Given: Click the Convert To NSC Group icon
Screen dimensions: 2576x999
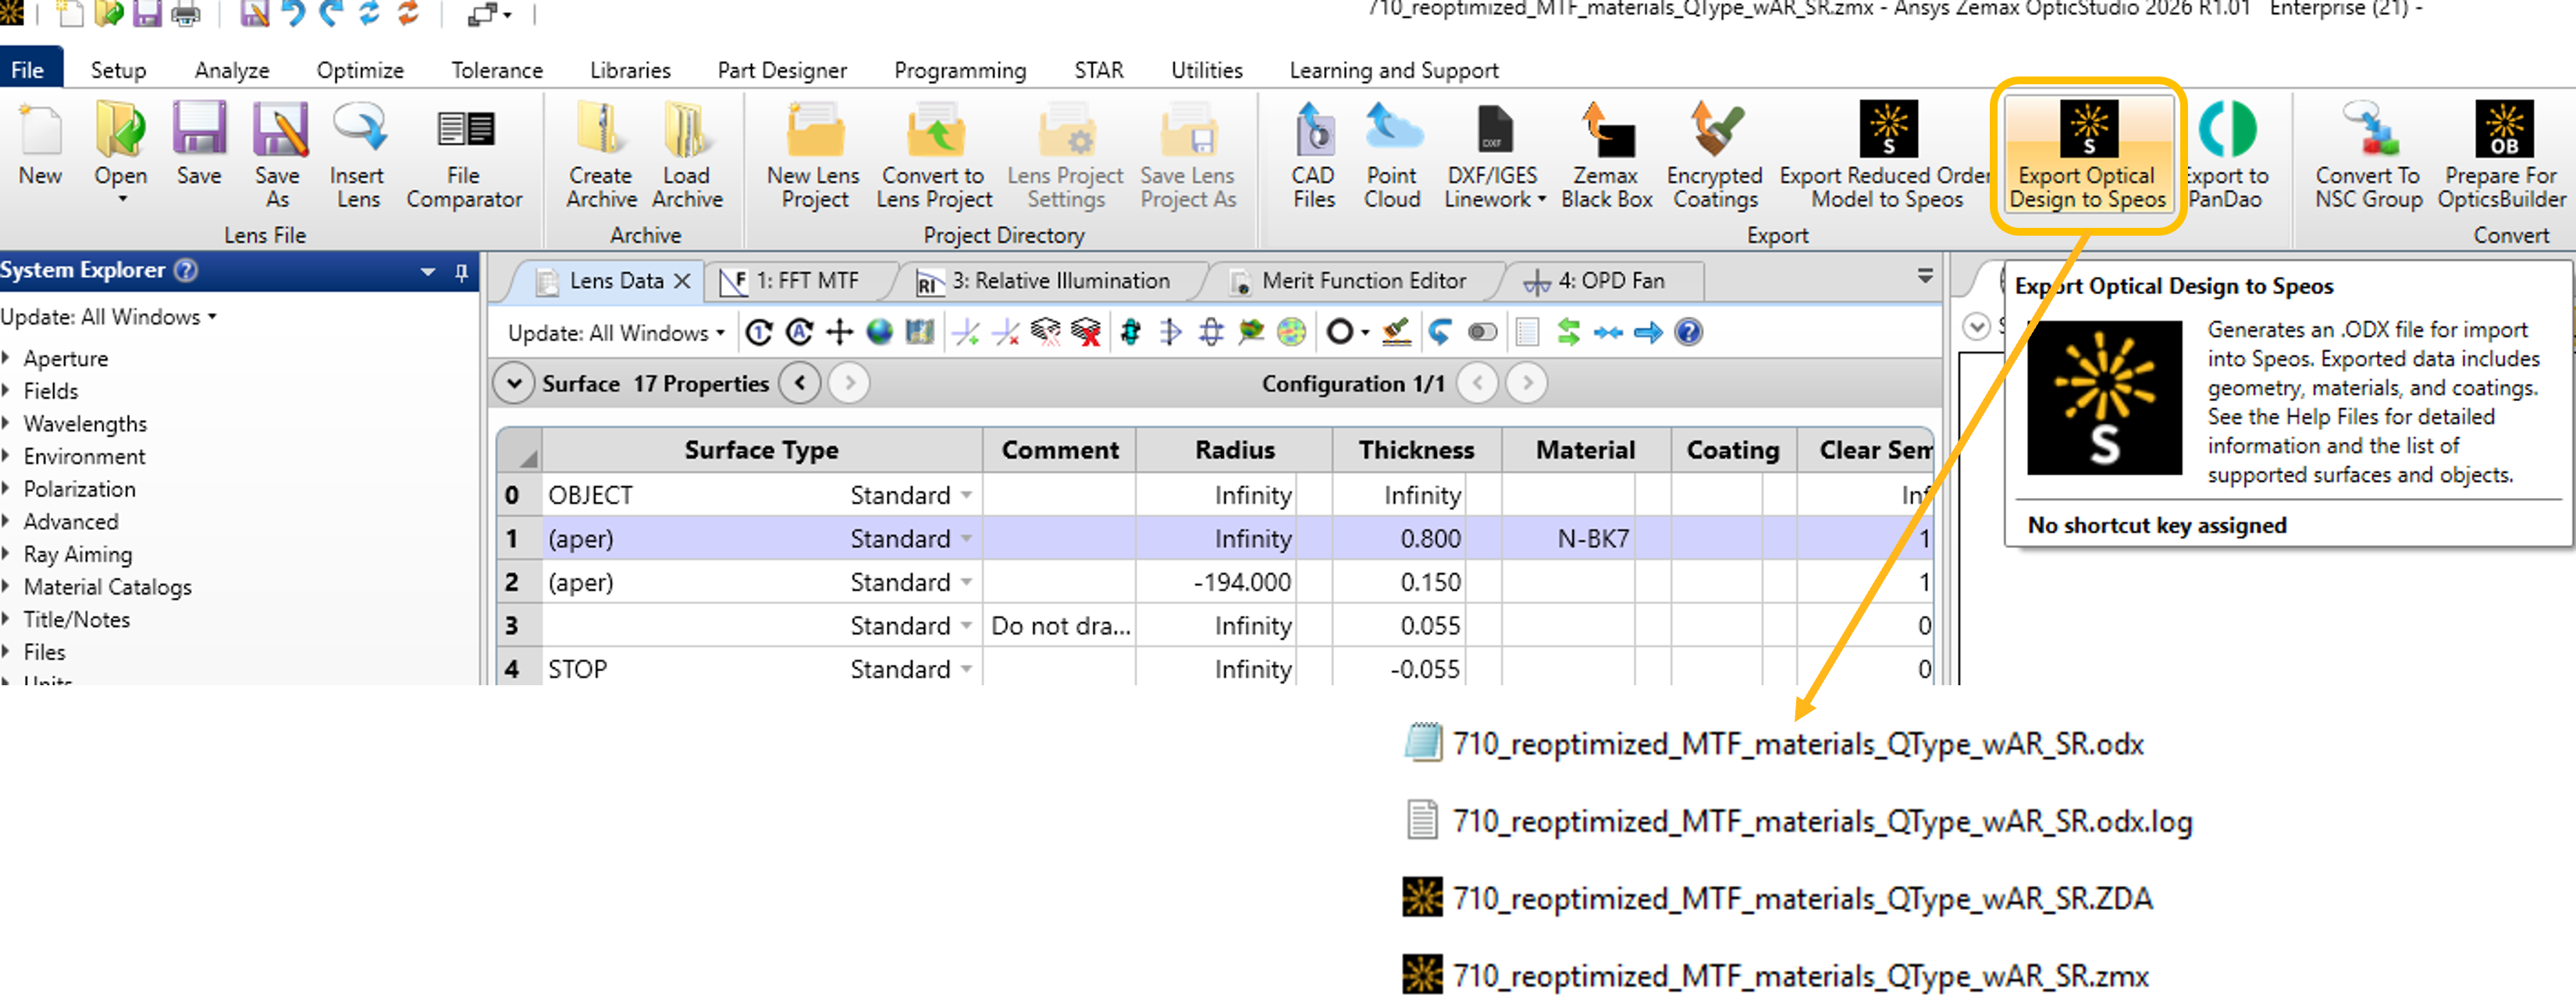Looking at the screenshot, I should pos(2368,154).
